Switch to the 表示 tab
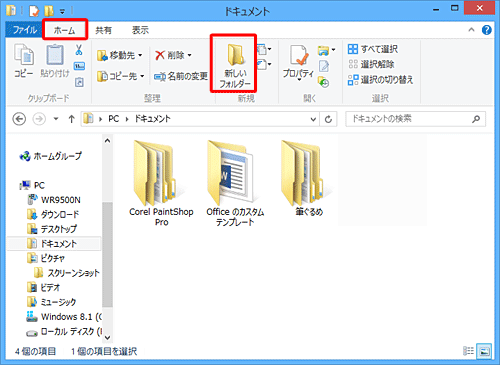 coord(140,30)
